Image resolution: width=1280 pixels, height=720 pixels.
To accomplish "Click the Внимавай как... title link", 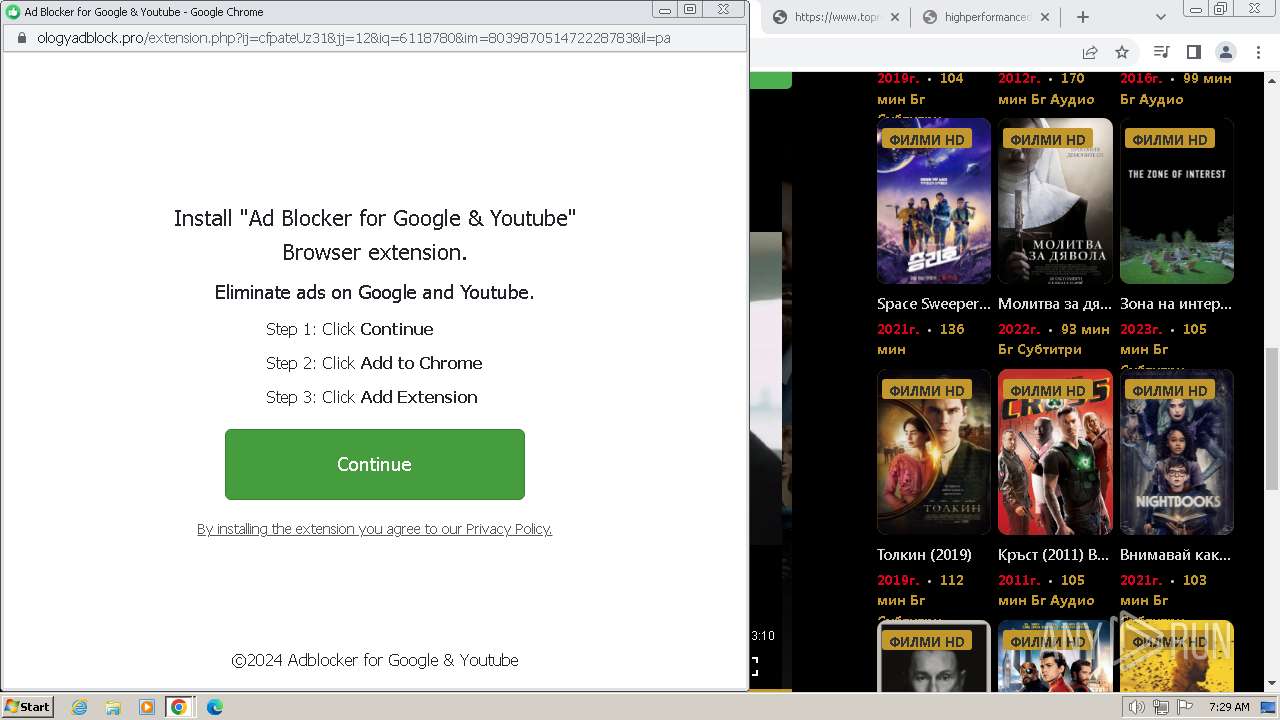I will pyautogui.click(x=1175, y=554).
